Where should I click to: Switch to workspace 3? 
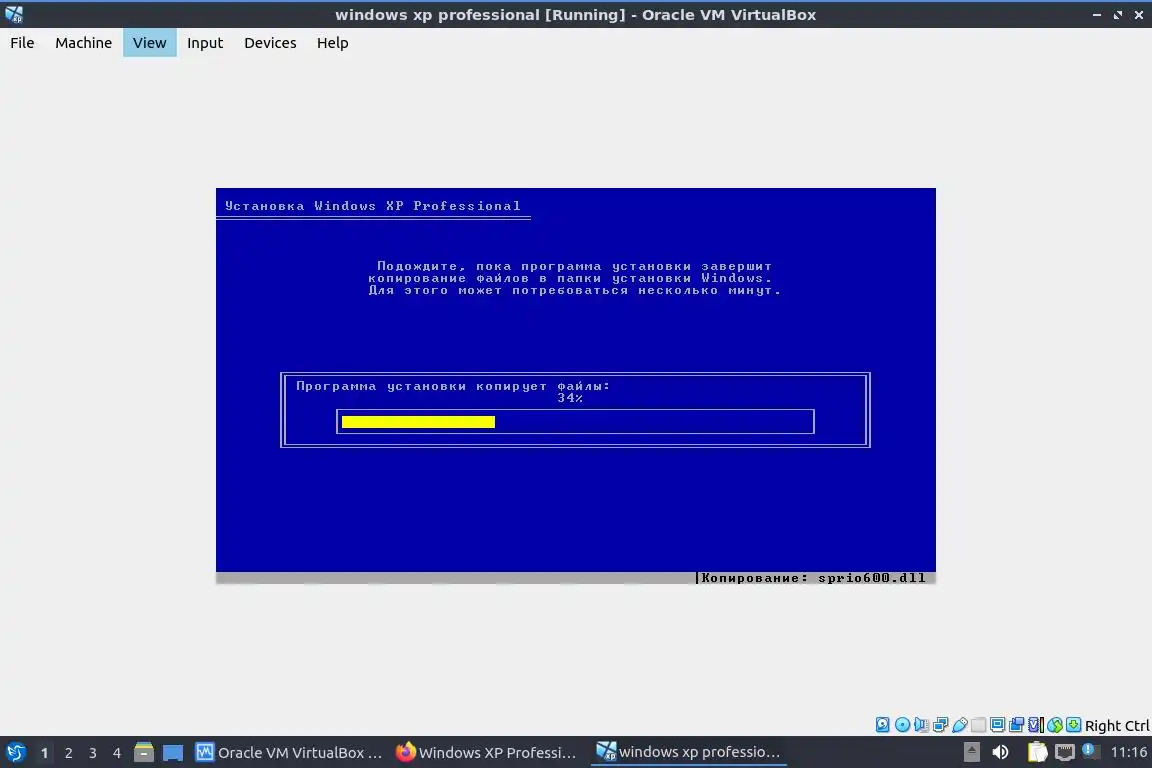93,753
